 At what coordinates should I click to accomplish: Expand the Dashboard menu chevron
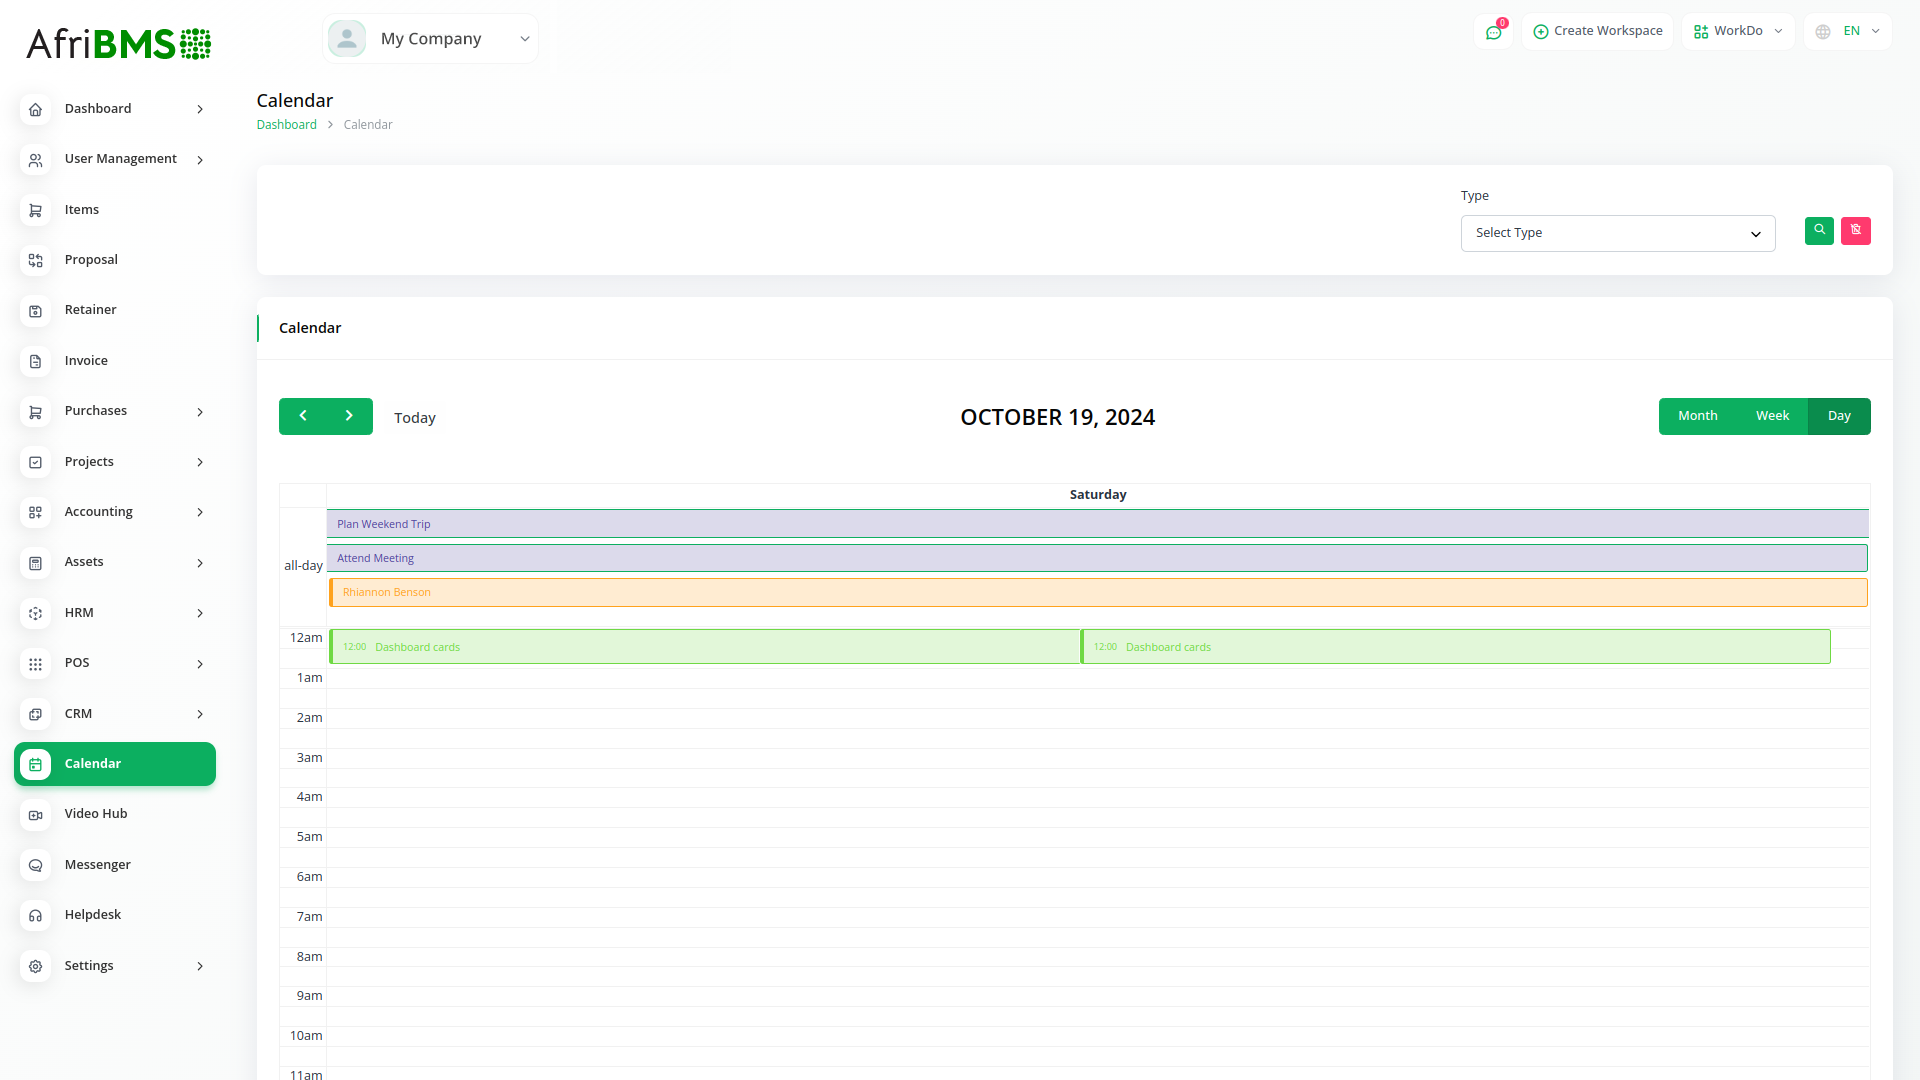click(200, 109)
